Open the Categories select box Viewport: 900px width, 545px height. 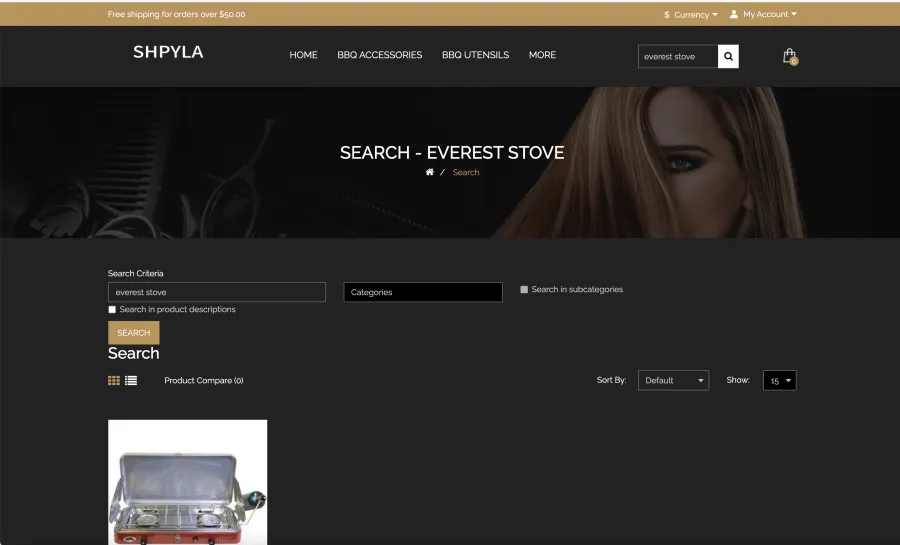[423, 292]
